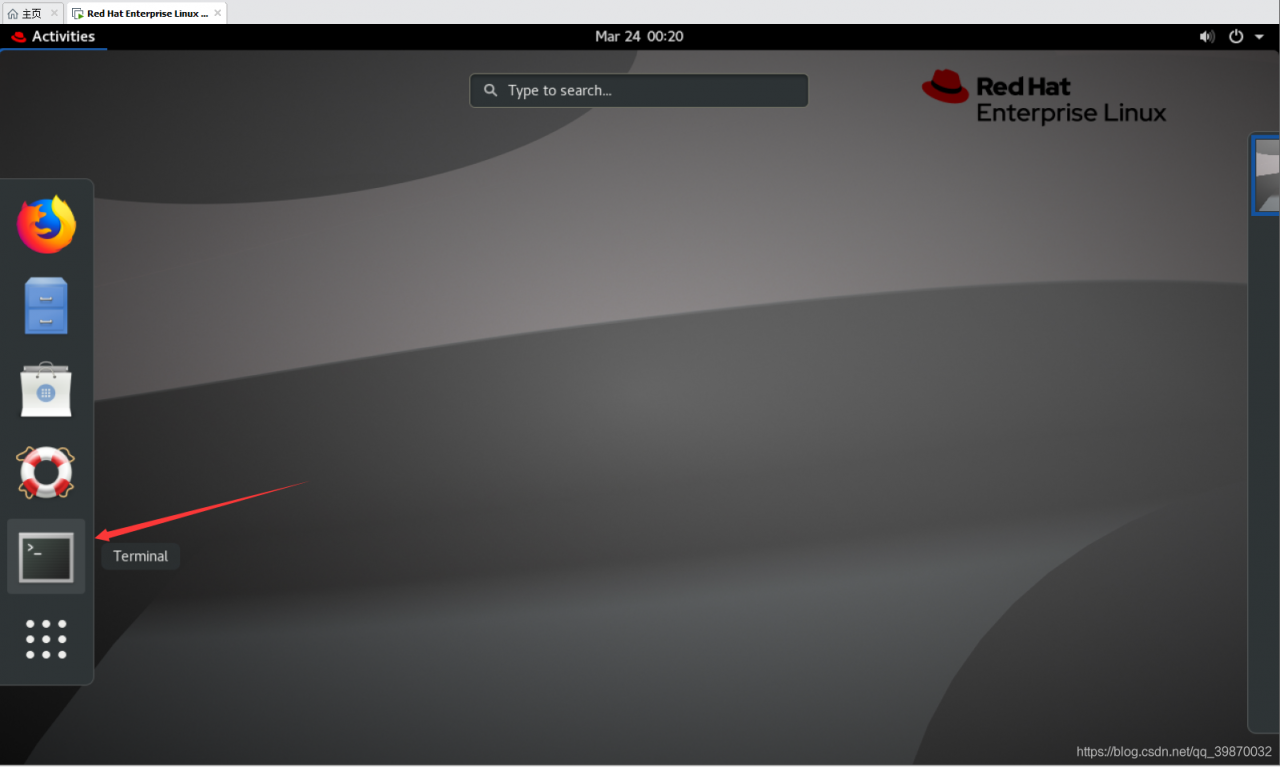Show Applications grid of dots
Viewport: 1280px width, 767px height.
(46, 639)
